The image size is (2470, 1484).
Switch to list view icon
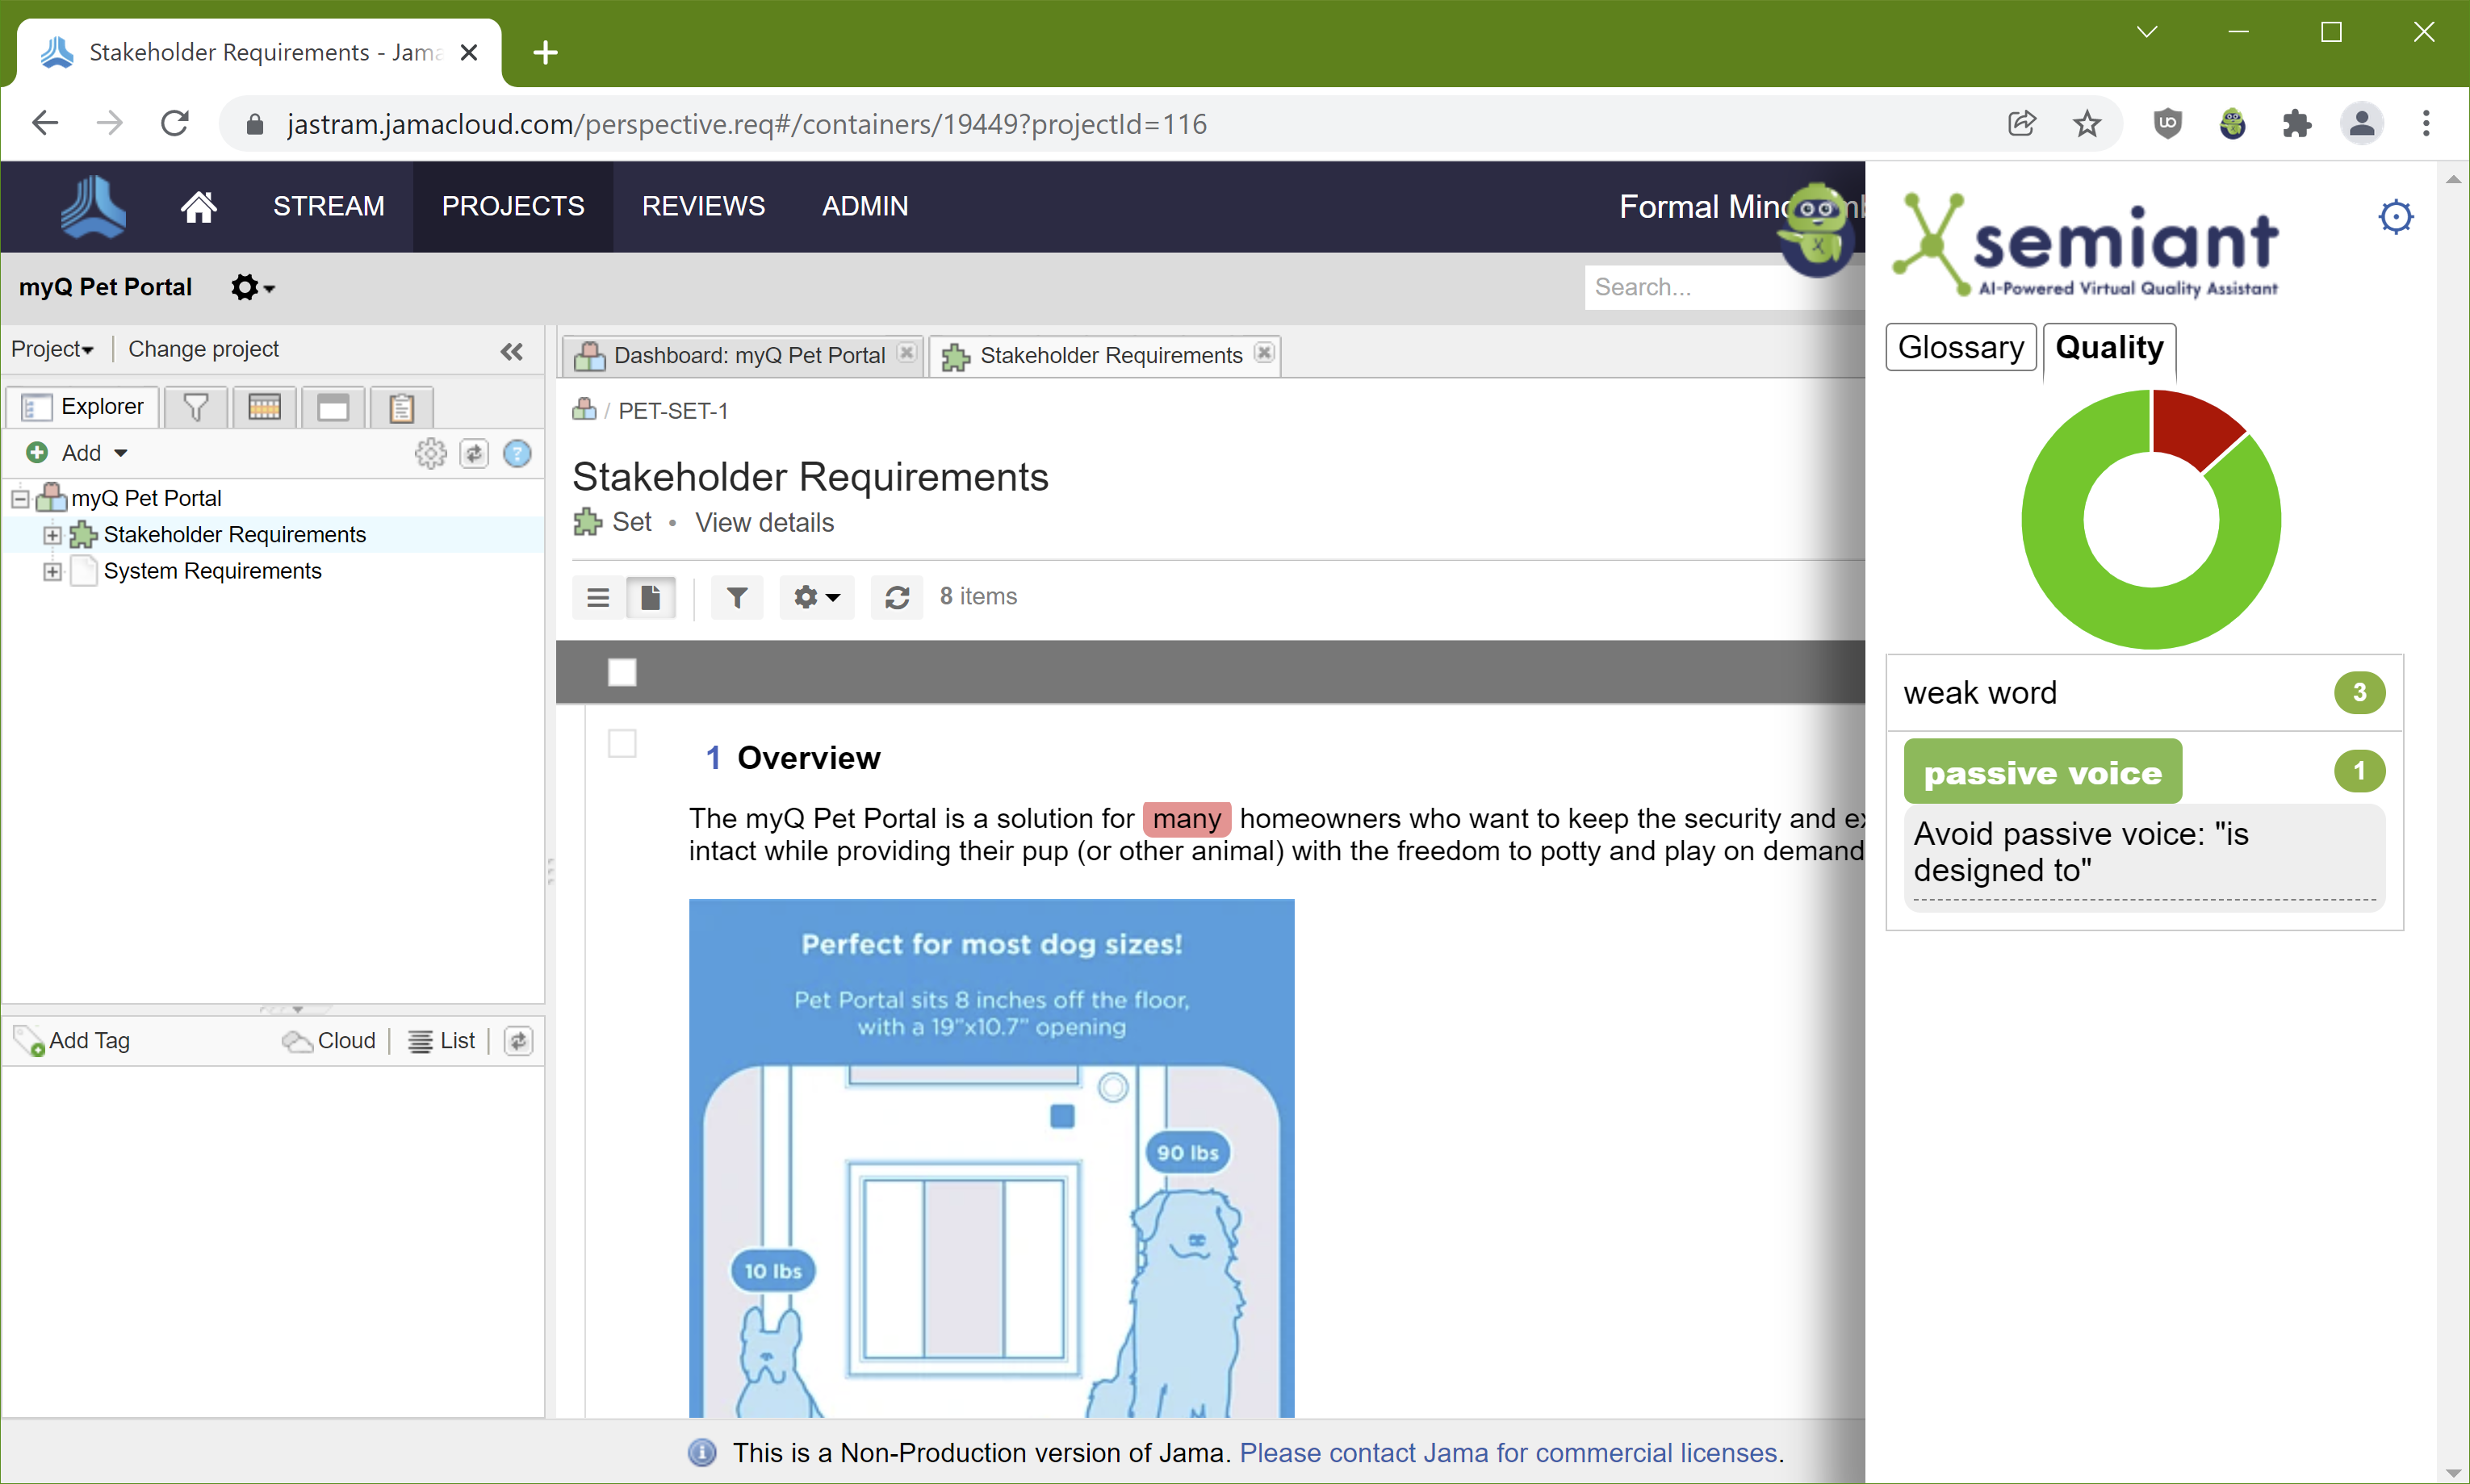click(x=598, y=597)
